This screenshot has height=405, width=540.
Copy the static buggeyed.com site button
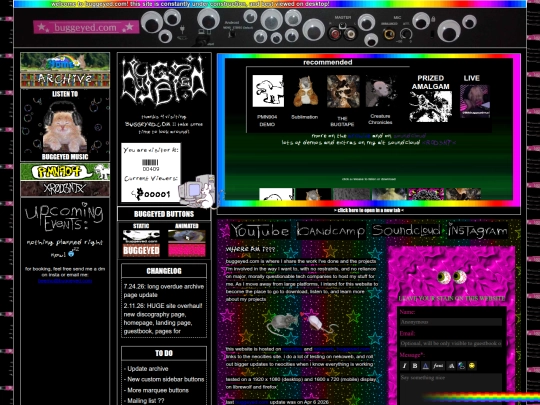[141, 237]
